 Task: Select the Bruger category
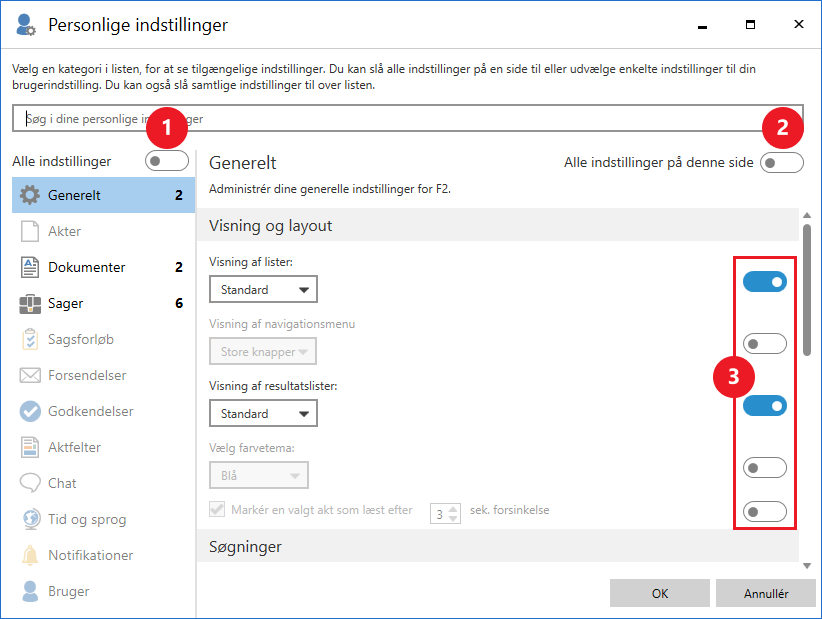tap(68, 591)
